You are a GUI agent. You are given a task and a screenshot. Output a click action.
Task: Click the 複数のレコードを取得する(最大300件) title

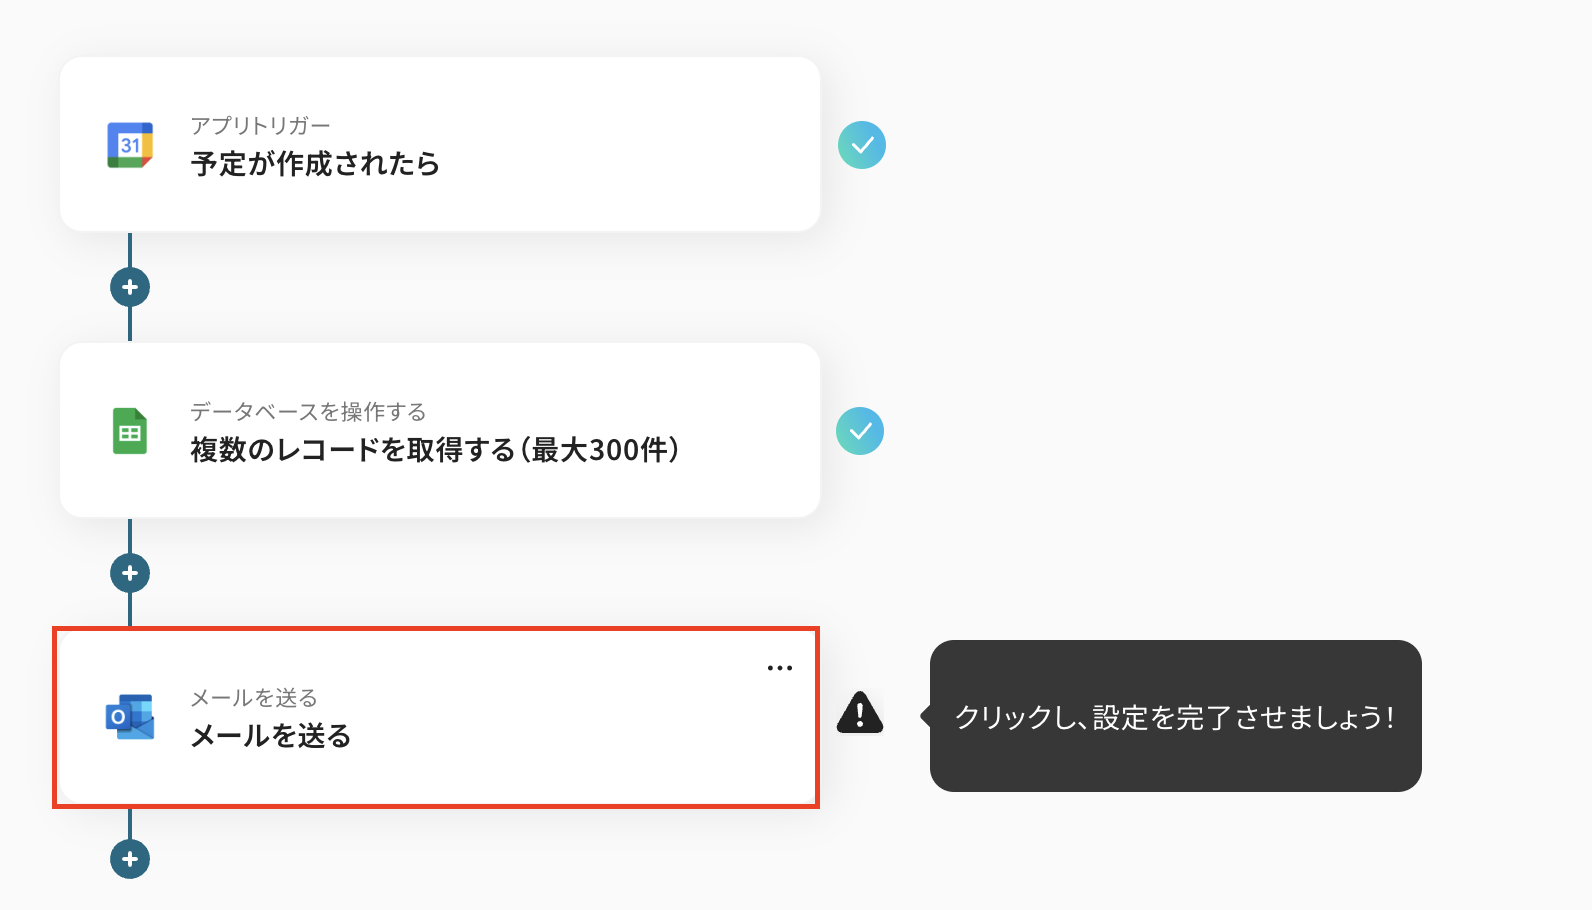tap(435, 450)
